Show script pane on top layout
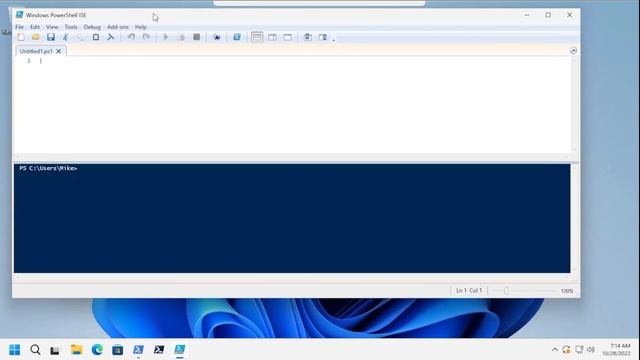Viewport: 640px width, 360px height. tap(257, 37)
